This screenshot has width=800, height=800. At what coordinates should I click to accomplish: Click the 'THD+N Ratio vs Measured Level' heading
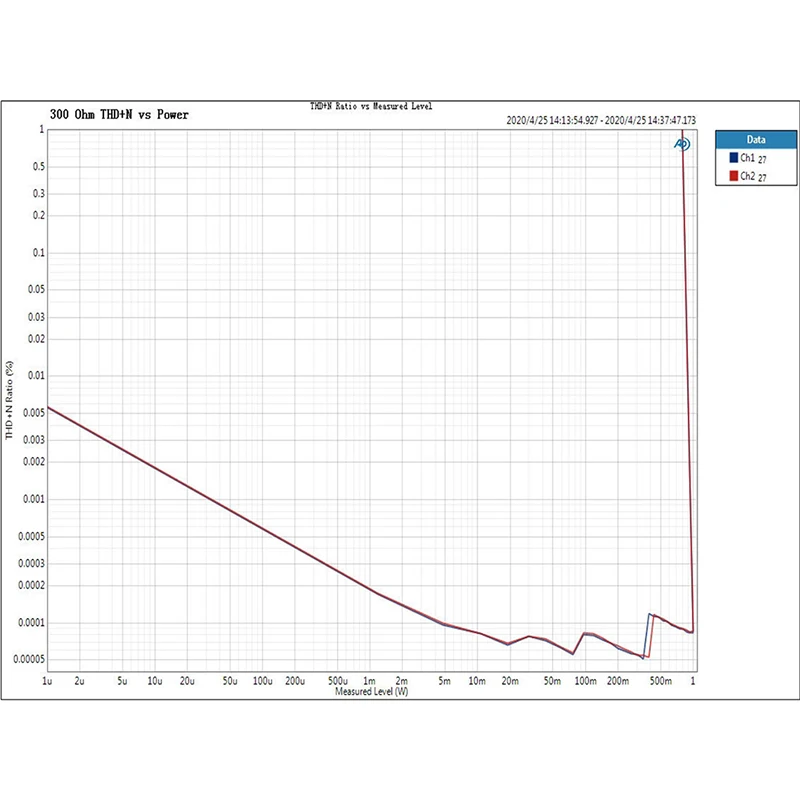(x=371, y=106)
